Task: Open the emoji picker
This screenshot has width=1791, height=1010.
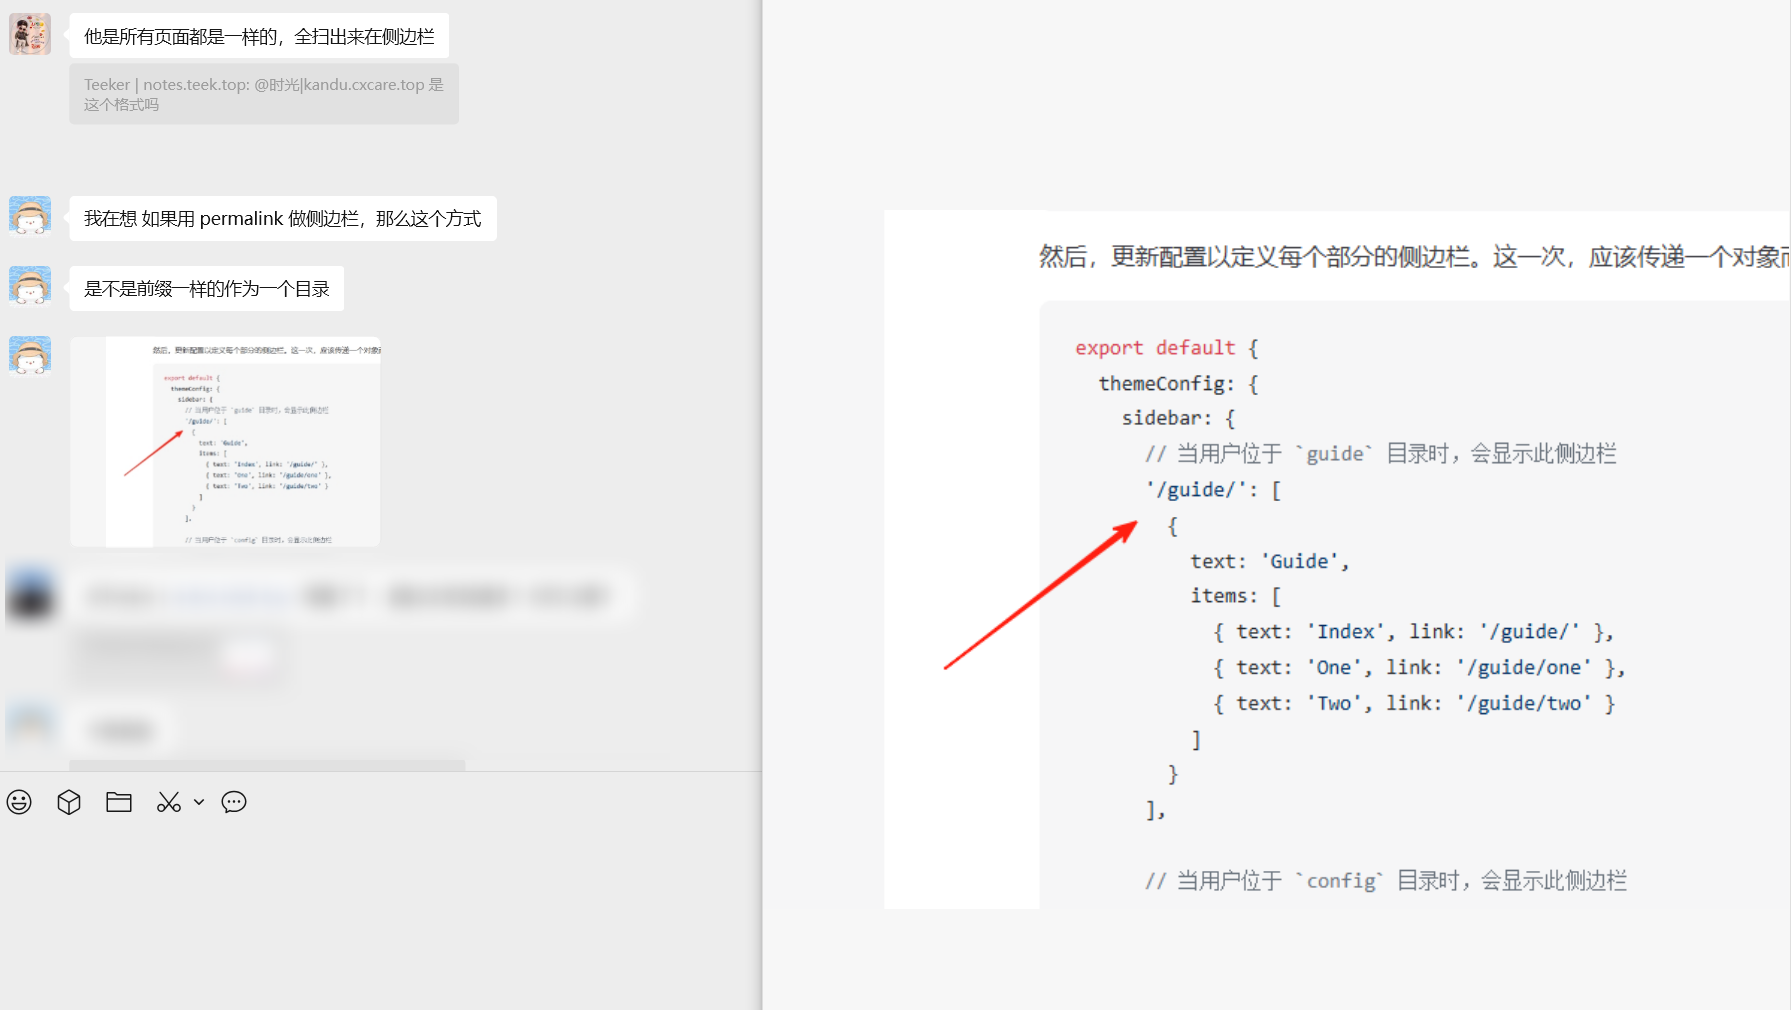Action: pyautogui.click(x=19, y=802)
